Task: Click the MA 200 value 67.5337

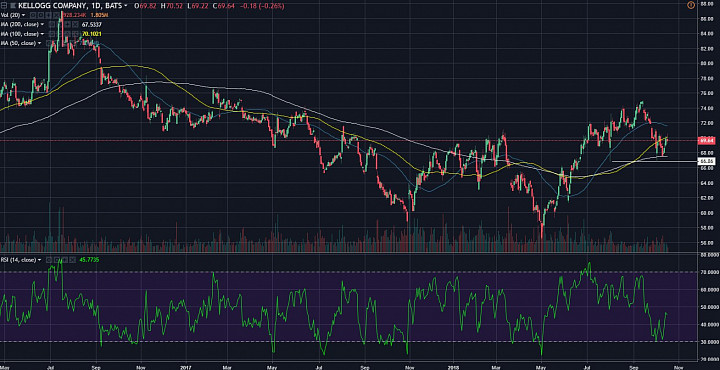Action: 91,24
